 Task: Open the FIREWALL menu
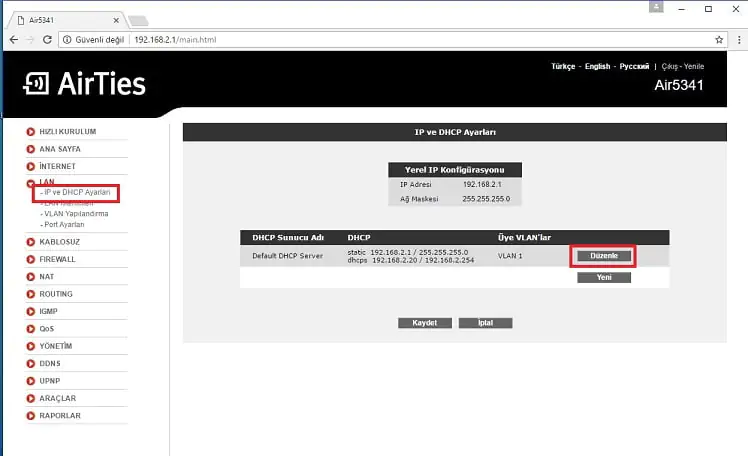tap(57, 259)
